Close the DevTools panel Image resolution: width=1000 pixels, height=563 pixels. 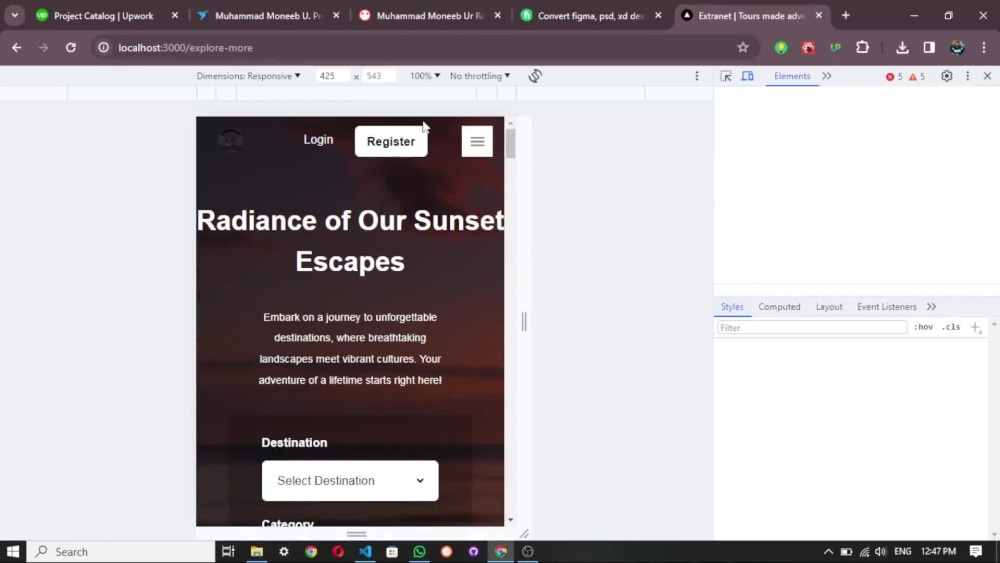(x=987, y=76)
